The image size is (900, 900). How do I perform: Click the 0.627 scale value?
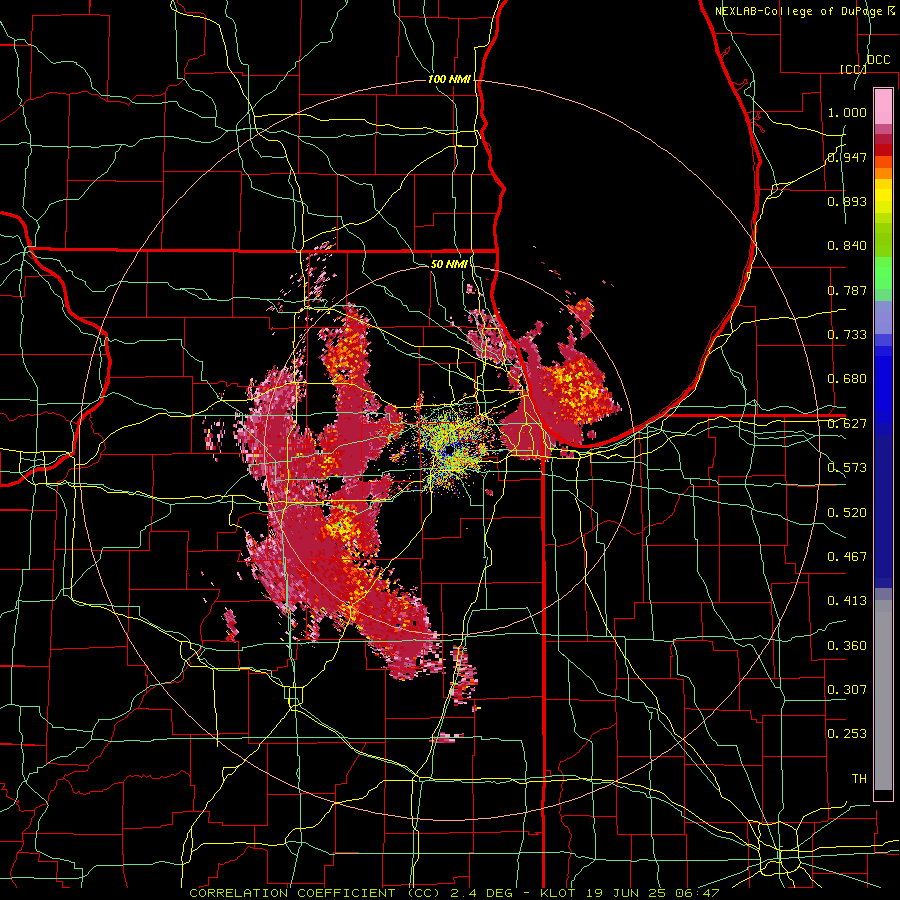tap(847, 424)
